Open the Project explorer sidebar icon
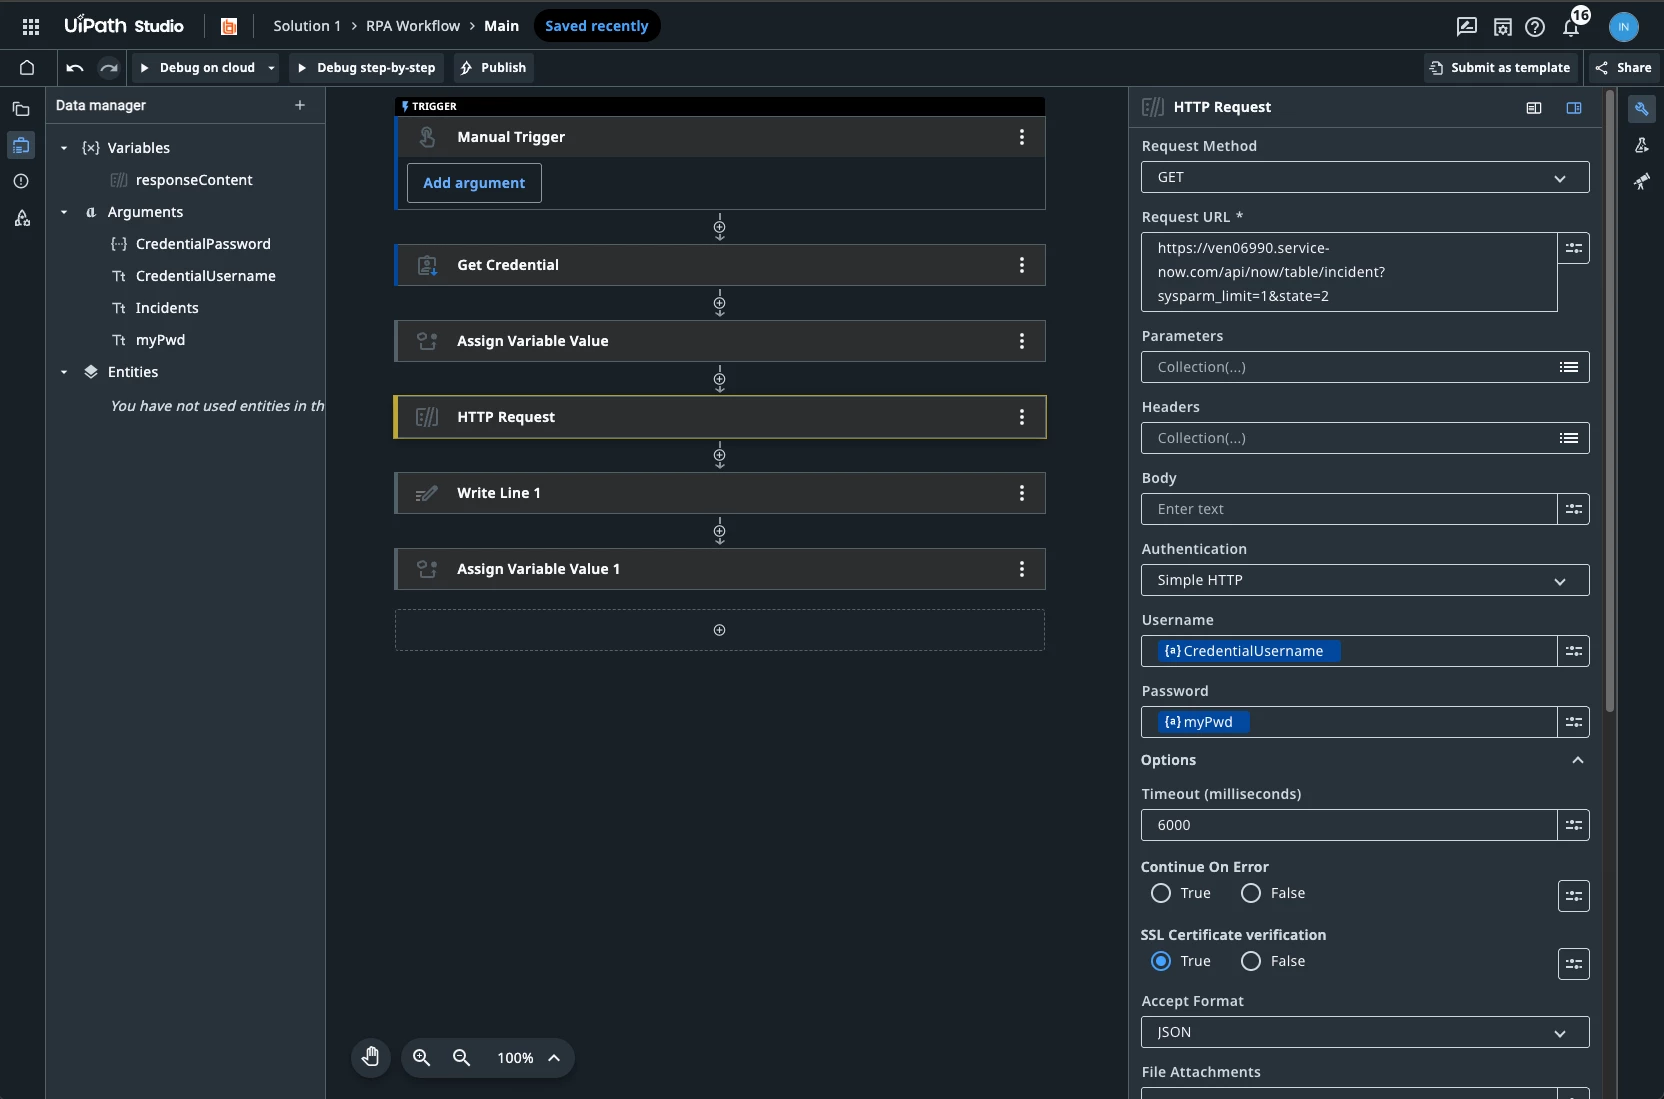 pos(21,109)
